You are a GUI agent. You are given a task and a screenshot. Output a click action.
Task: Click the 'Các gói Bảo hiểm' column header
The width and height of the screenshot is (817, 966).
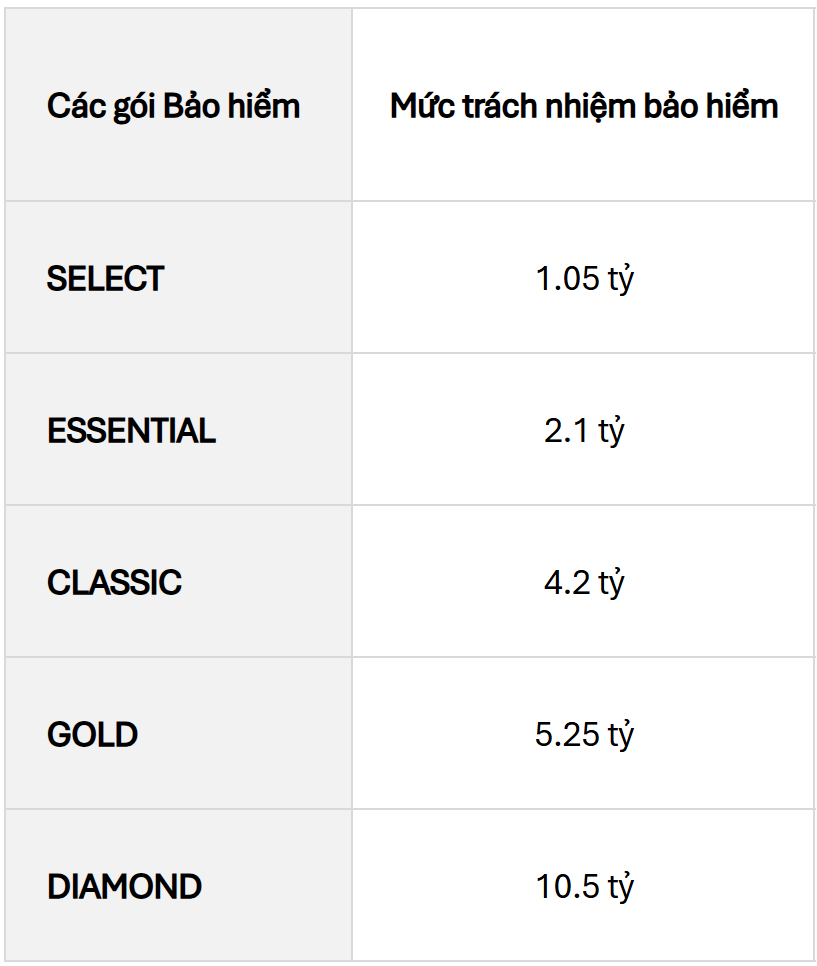(x=173, y=106)
